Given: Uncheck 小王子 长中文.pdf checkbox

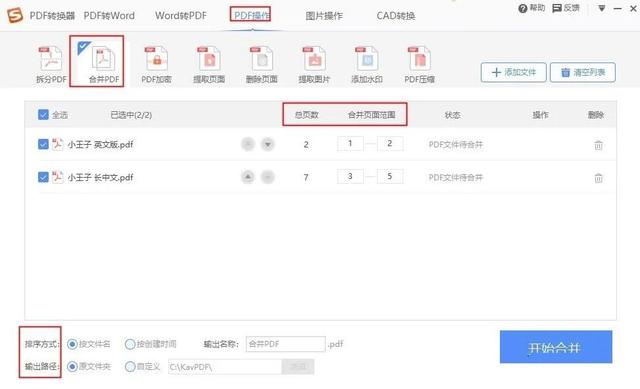Looking at the screenshot, I should coord(43,177).
